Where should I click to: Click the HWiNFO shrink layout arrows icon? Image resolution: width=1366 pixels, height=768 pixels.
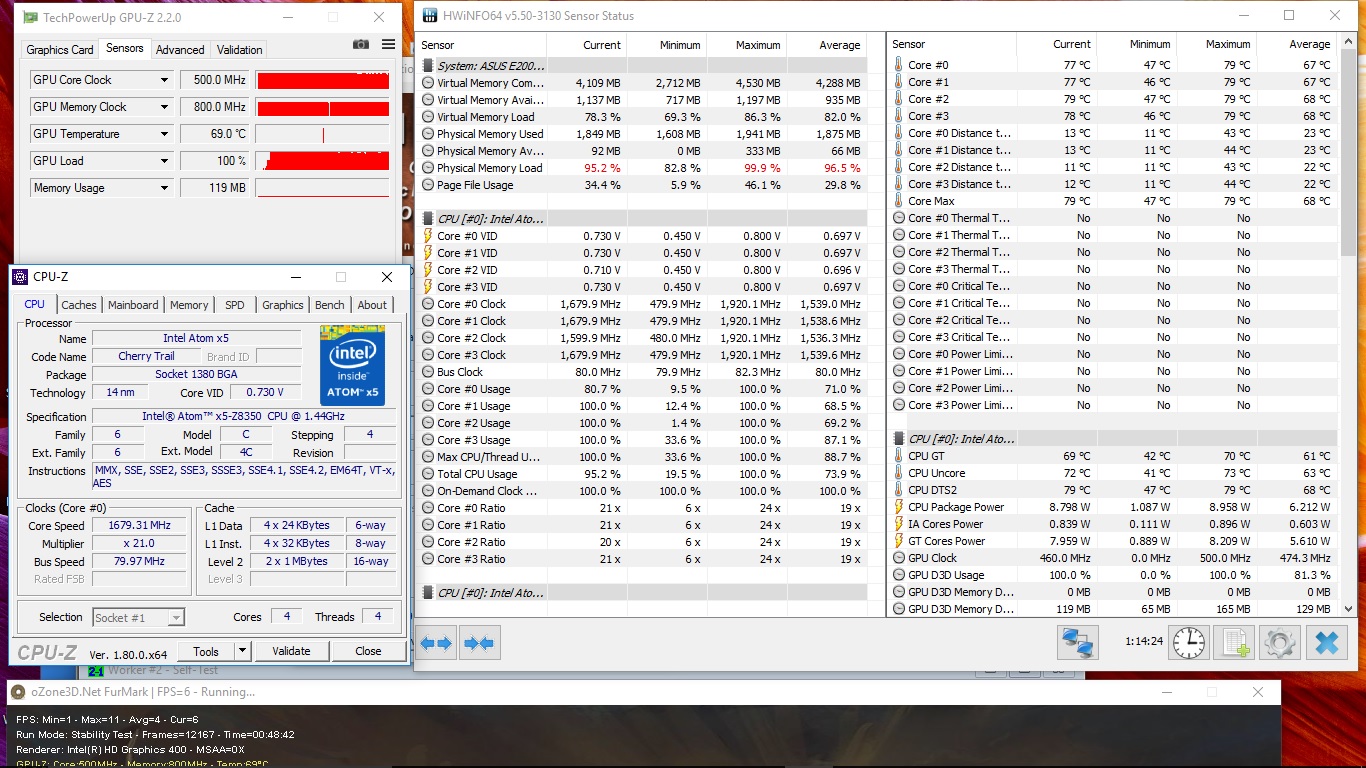pyautogui.click(x=479, y=644)
